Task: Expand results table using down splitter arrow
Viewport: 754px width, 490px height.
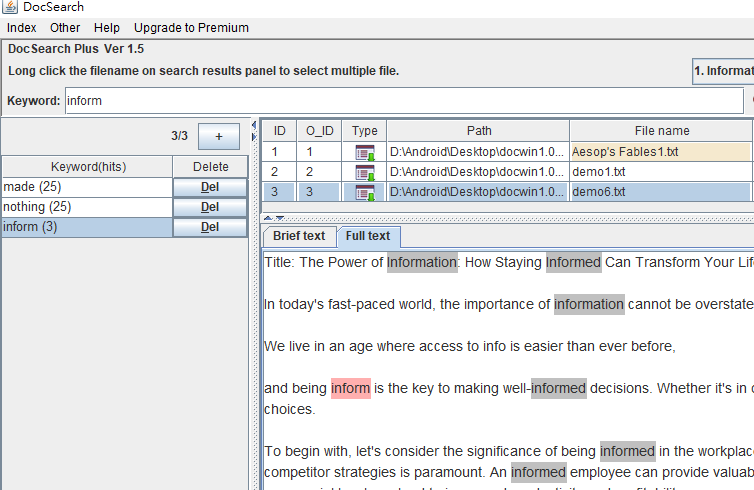Action: coord(279,217)
